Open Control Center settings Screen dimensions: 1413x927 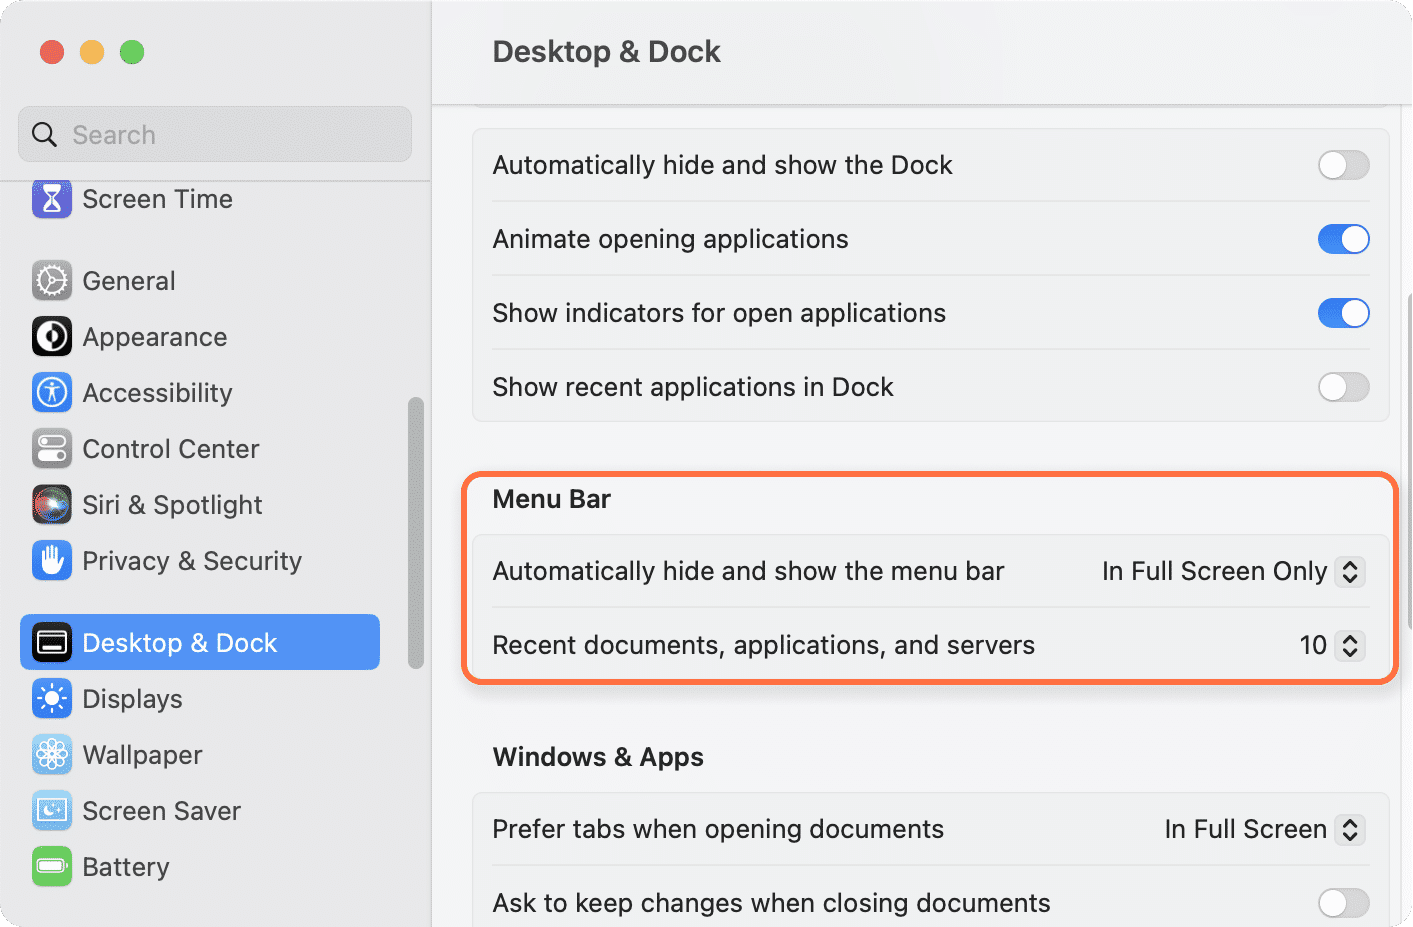point(145,449)
